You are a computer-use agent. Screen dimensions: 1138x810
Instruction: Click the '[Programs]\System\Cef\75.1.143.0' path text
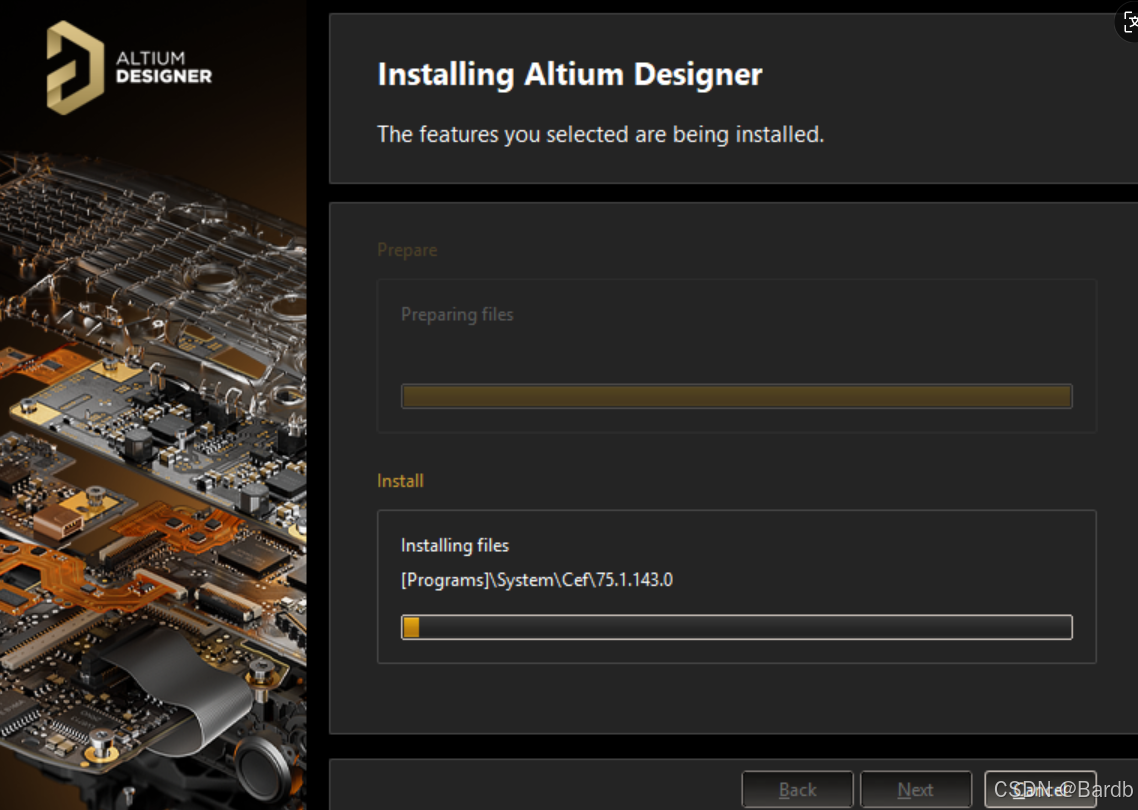point(537,580)
